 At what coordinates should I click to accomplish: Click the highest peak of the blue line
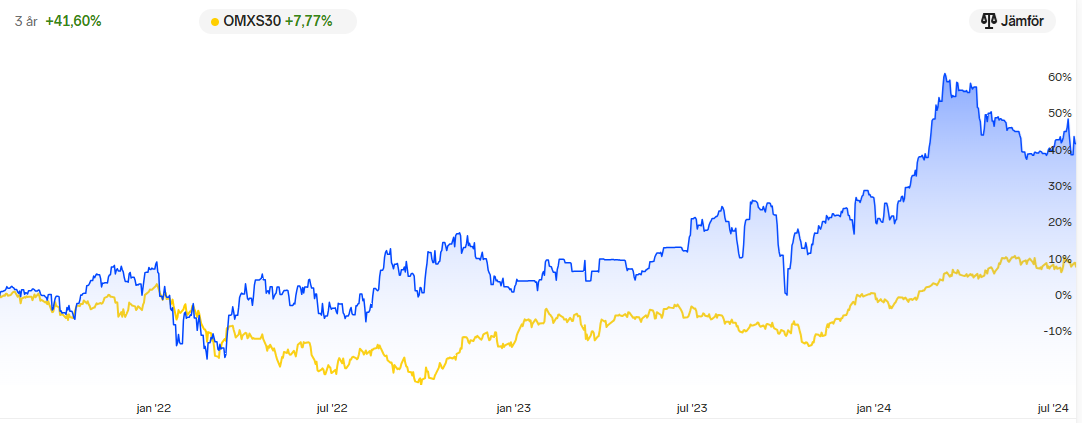(x=944, y=74)
